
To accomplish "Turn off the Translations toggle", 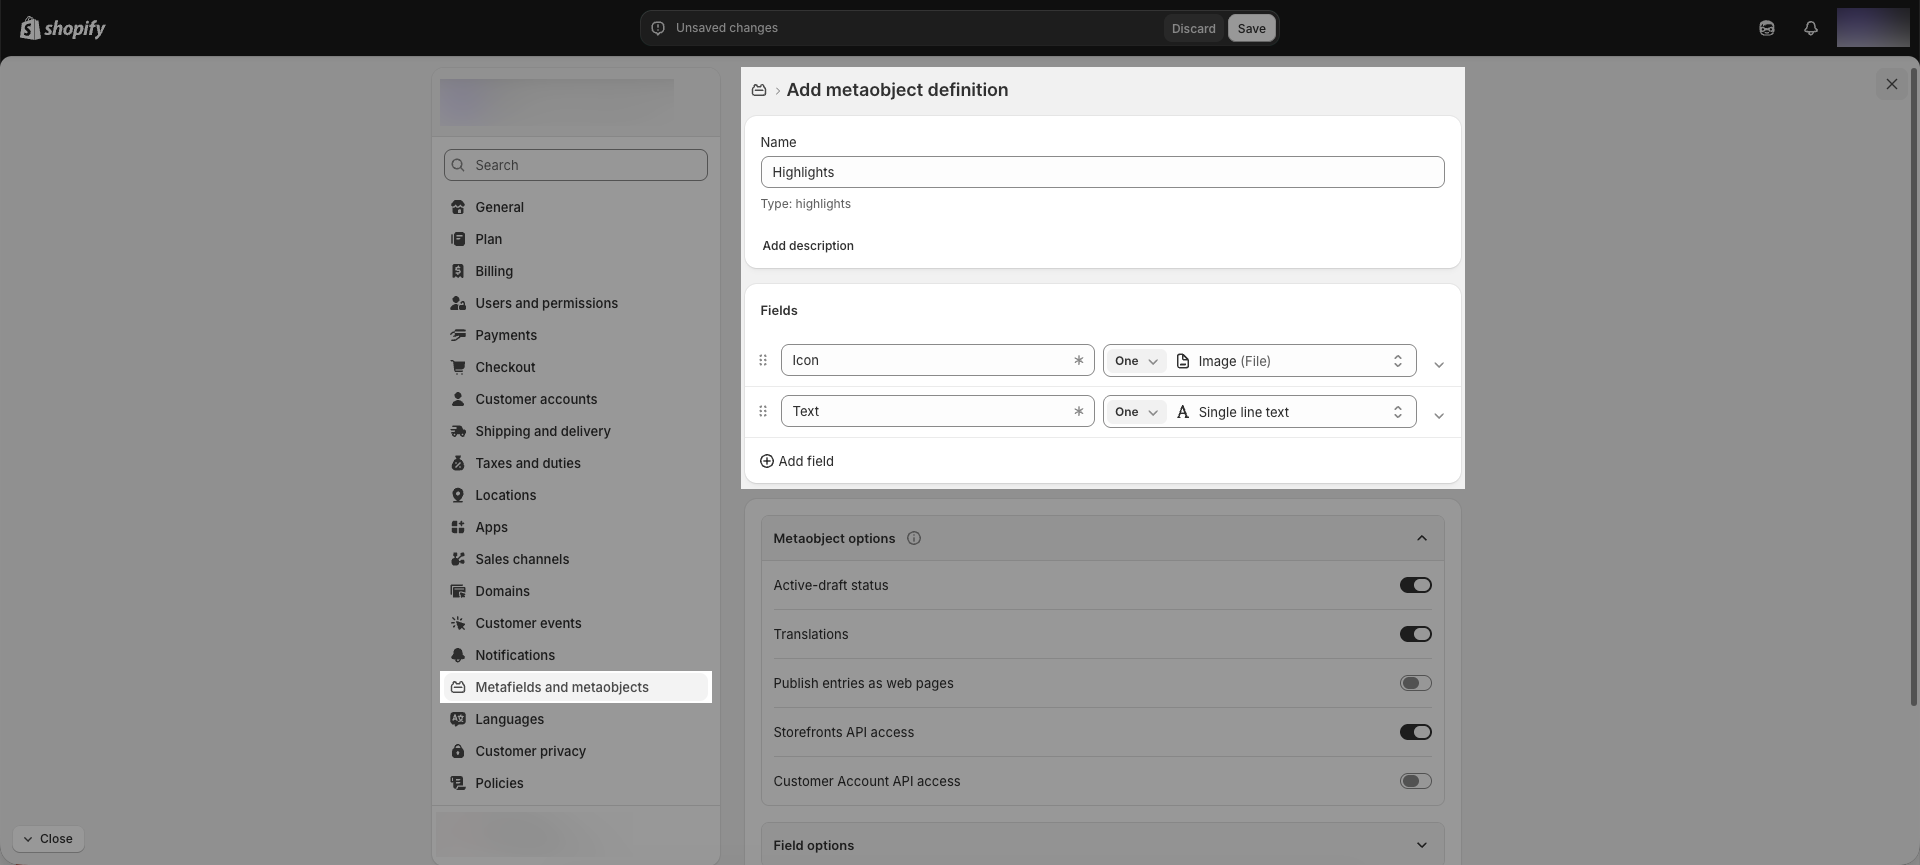I will [1415, 634].
